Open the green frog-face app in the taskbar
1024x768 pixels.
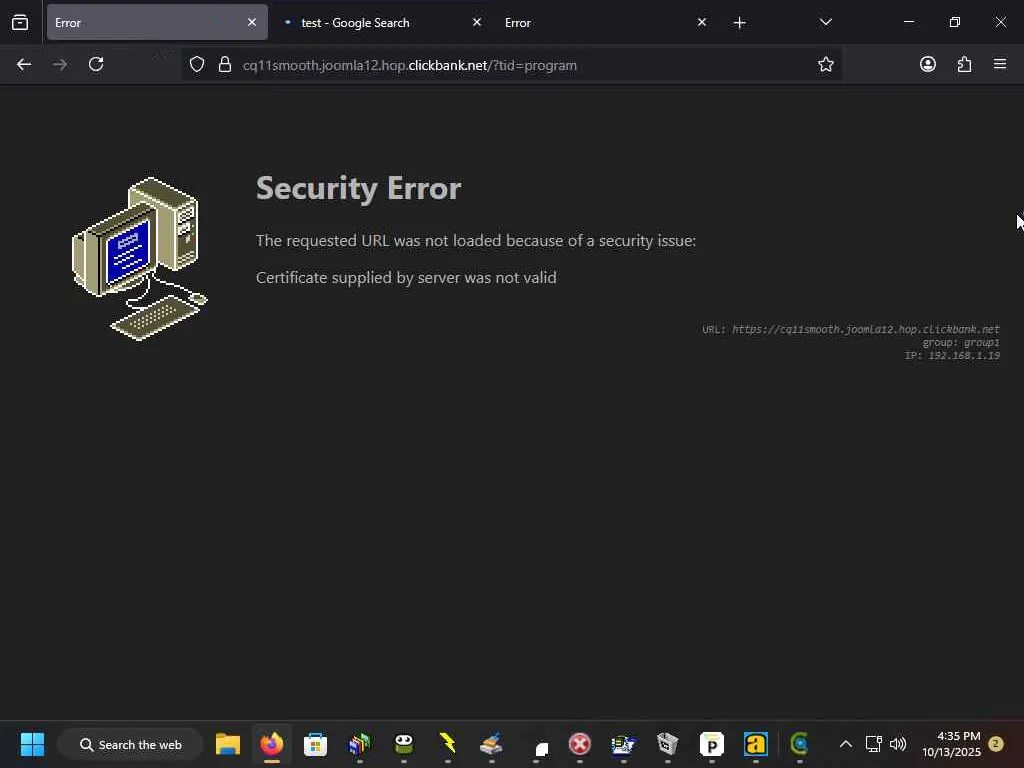[404, 744]
